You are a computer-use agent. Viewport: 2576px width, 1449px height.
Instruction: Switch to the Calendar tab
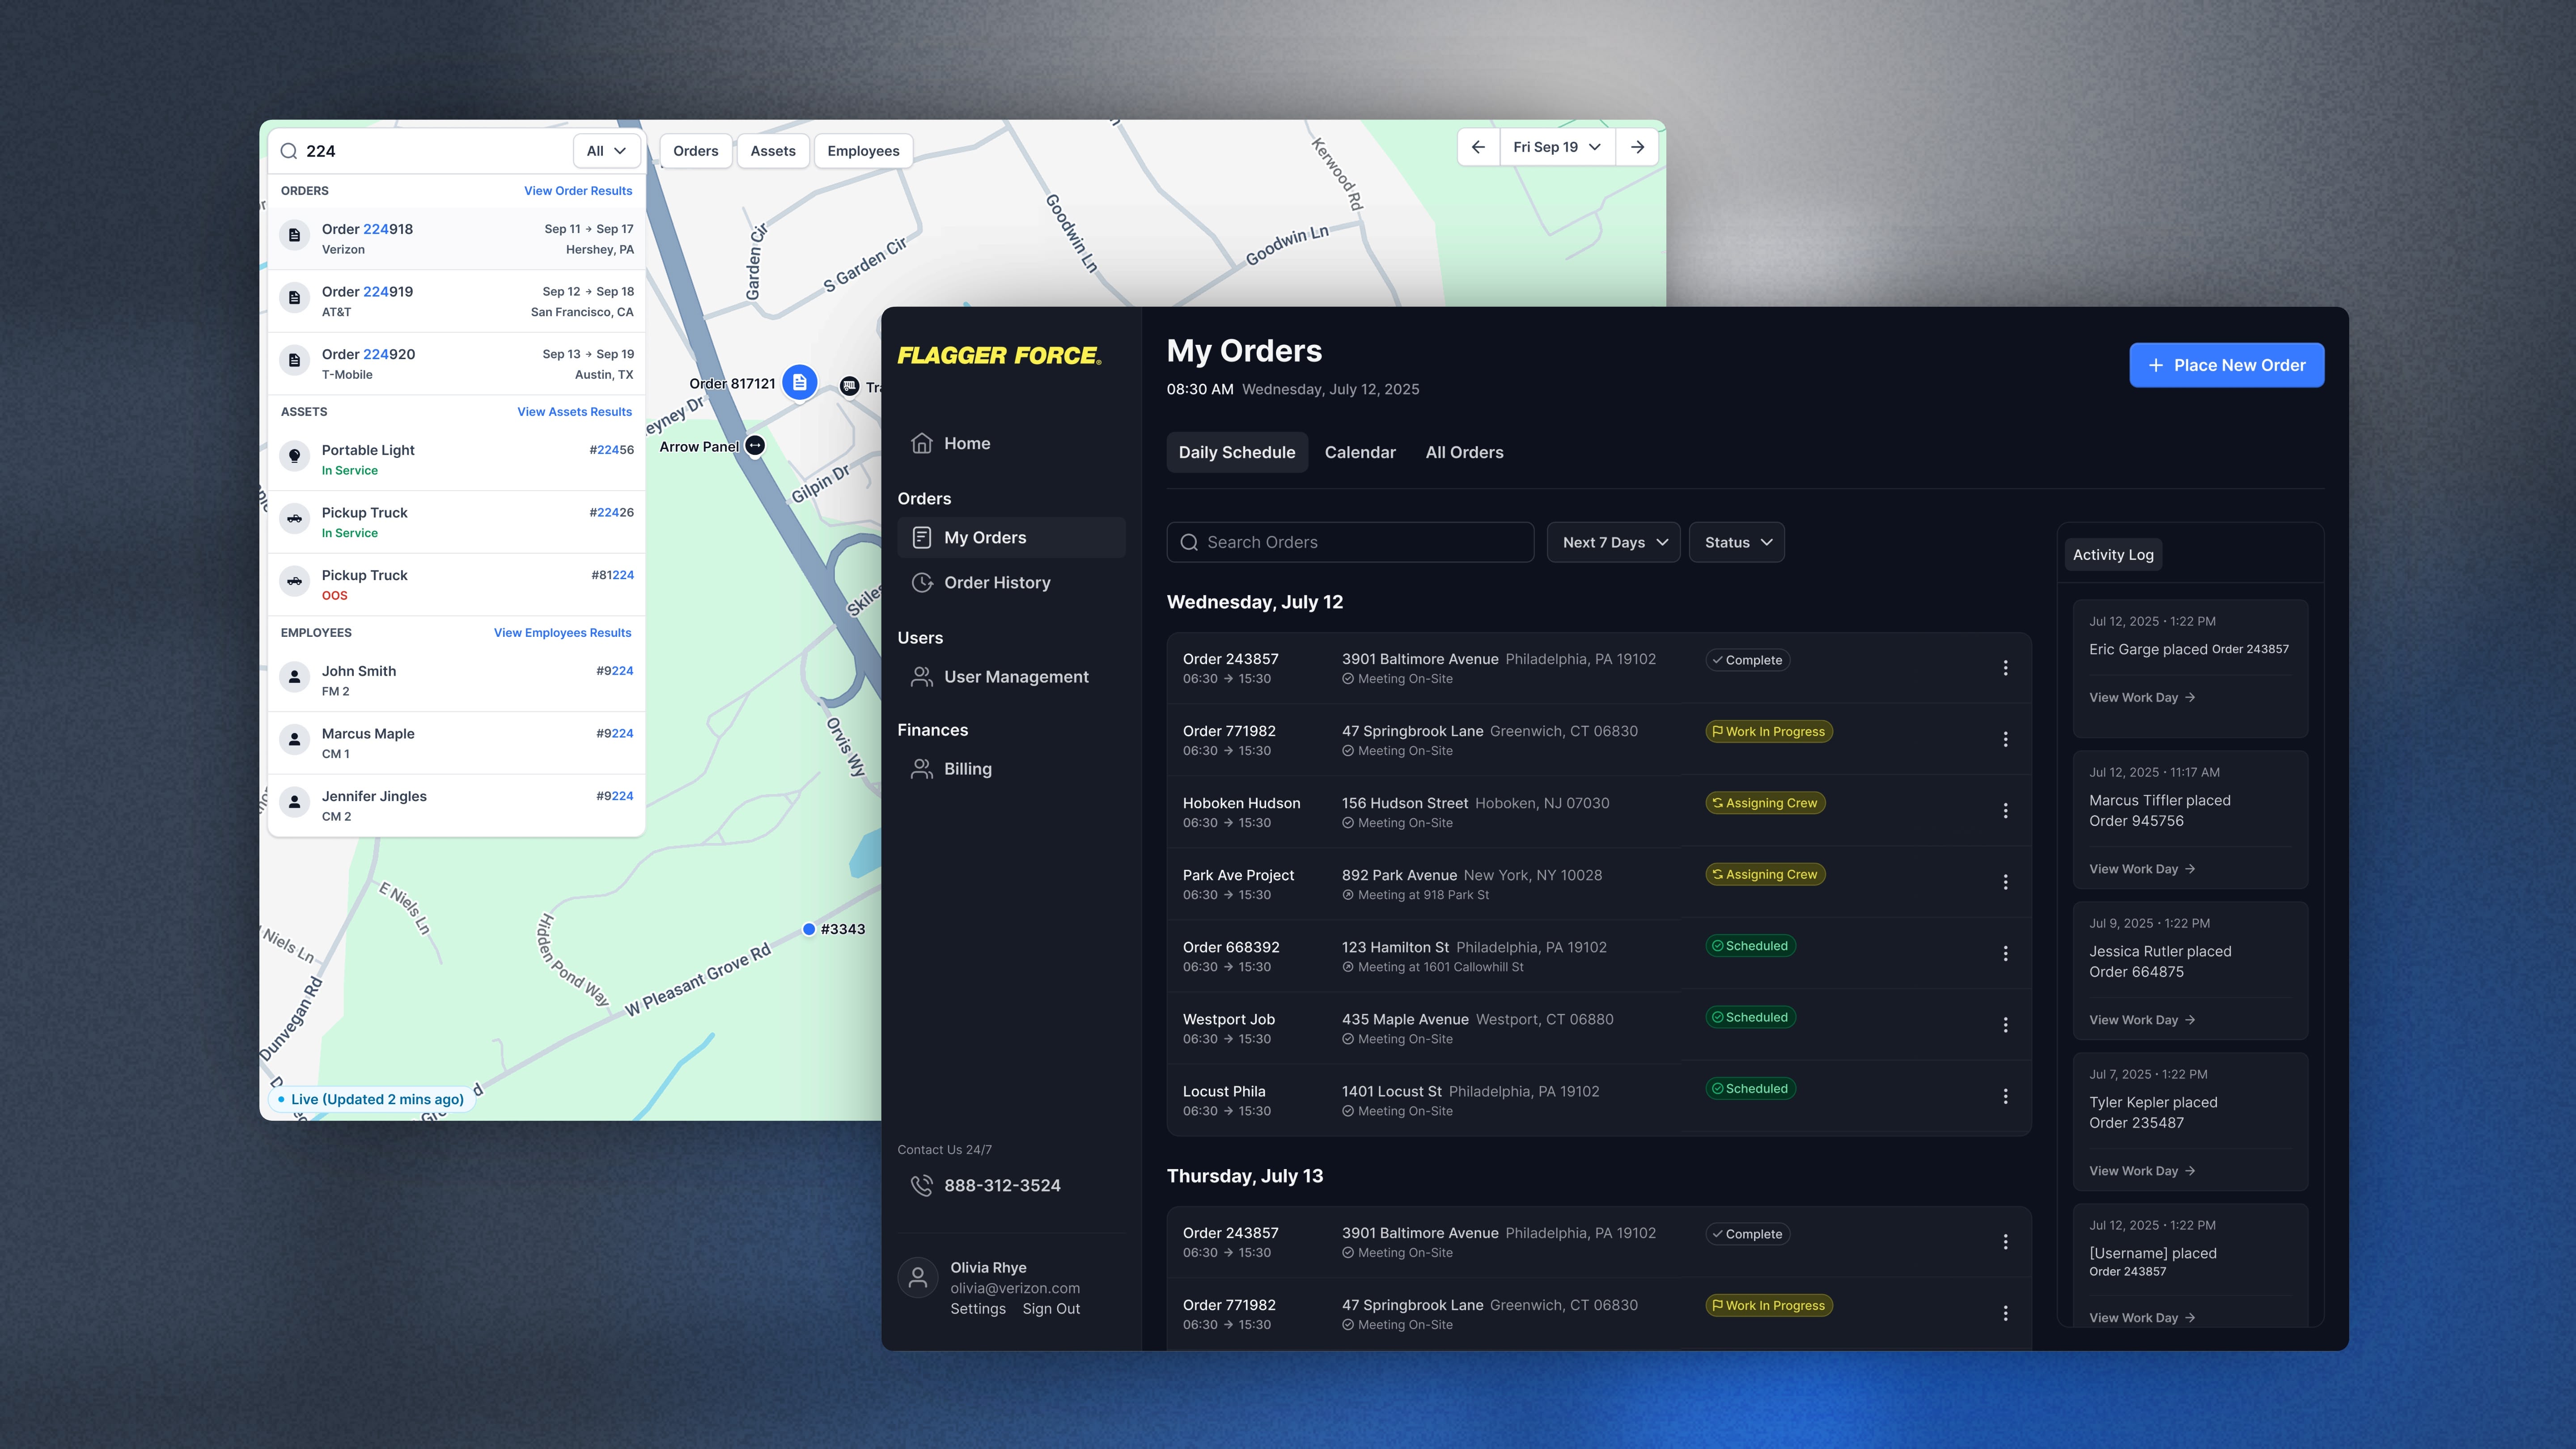1359,452
